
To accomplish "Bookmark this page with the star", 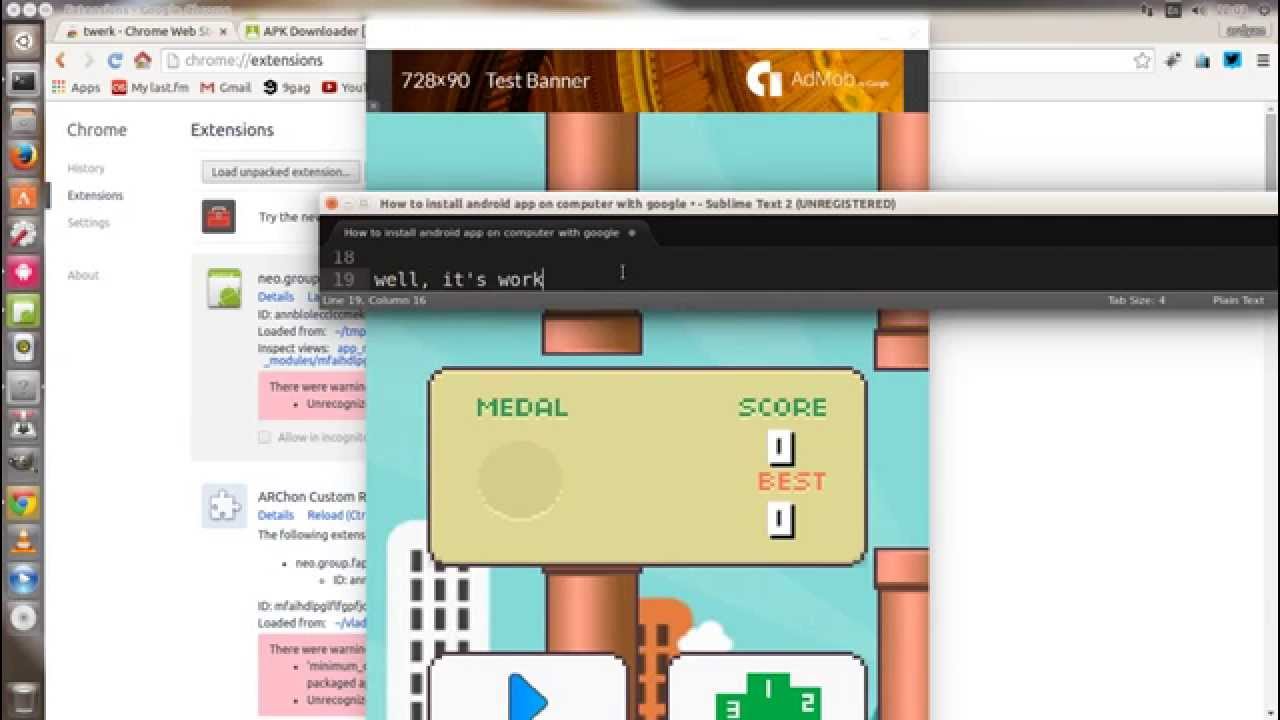I will pos(1142,60).
